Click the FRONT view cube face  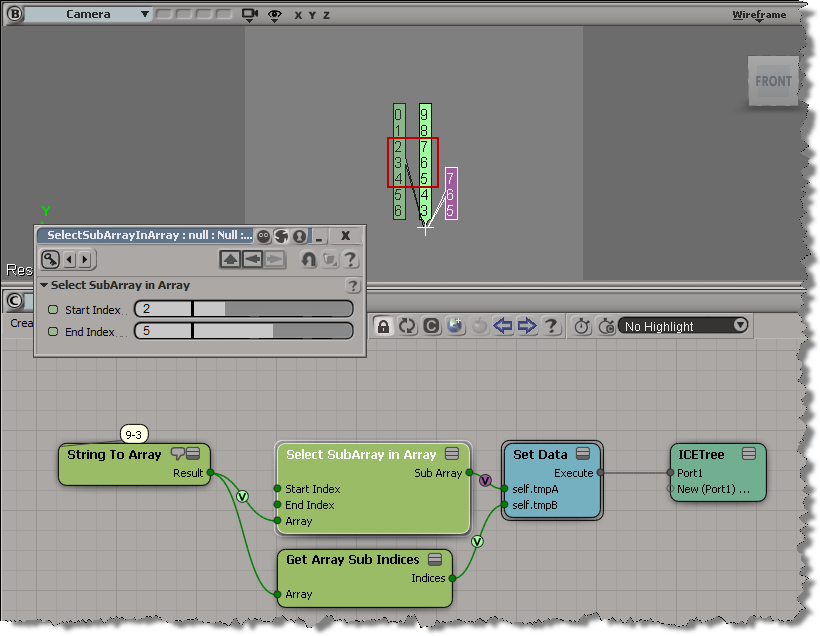pos(773,82)
